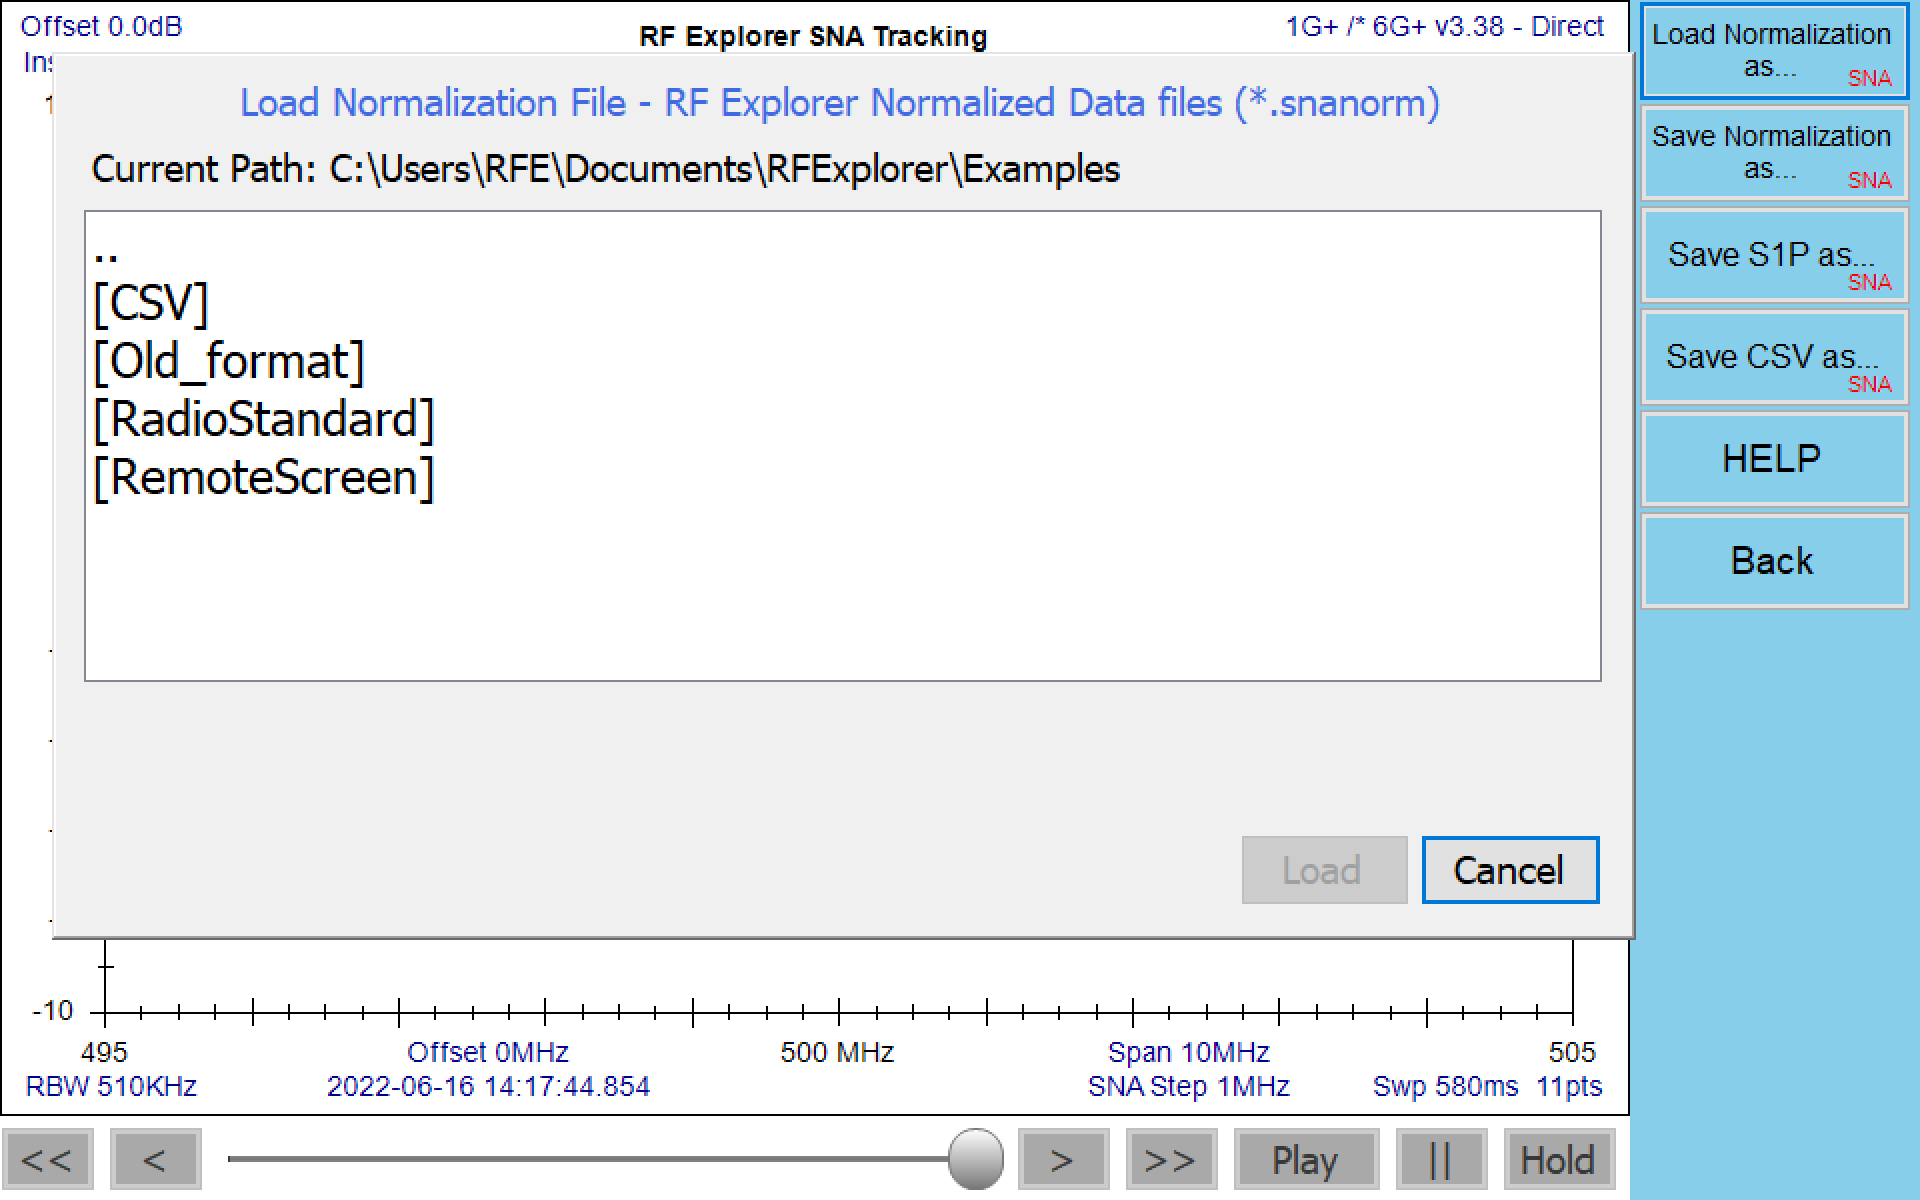This screenshot has width=1920, height=1200.
Task: Click the Swp 580ms label
Action: tap(1445, 1086)
